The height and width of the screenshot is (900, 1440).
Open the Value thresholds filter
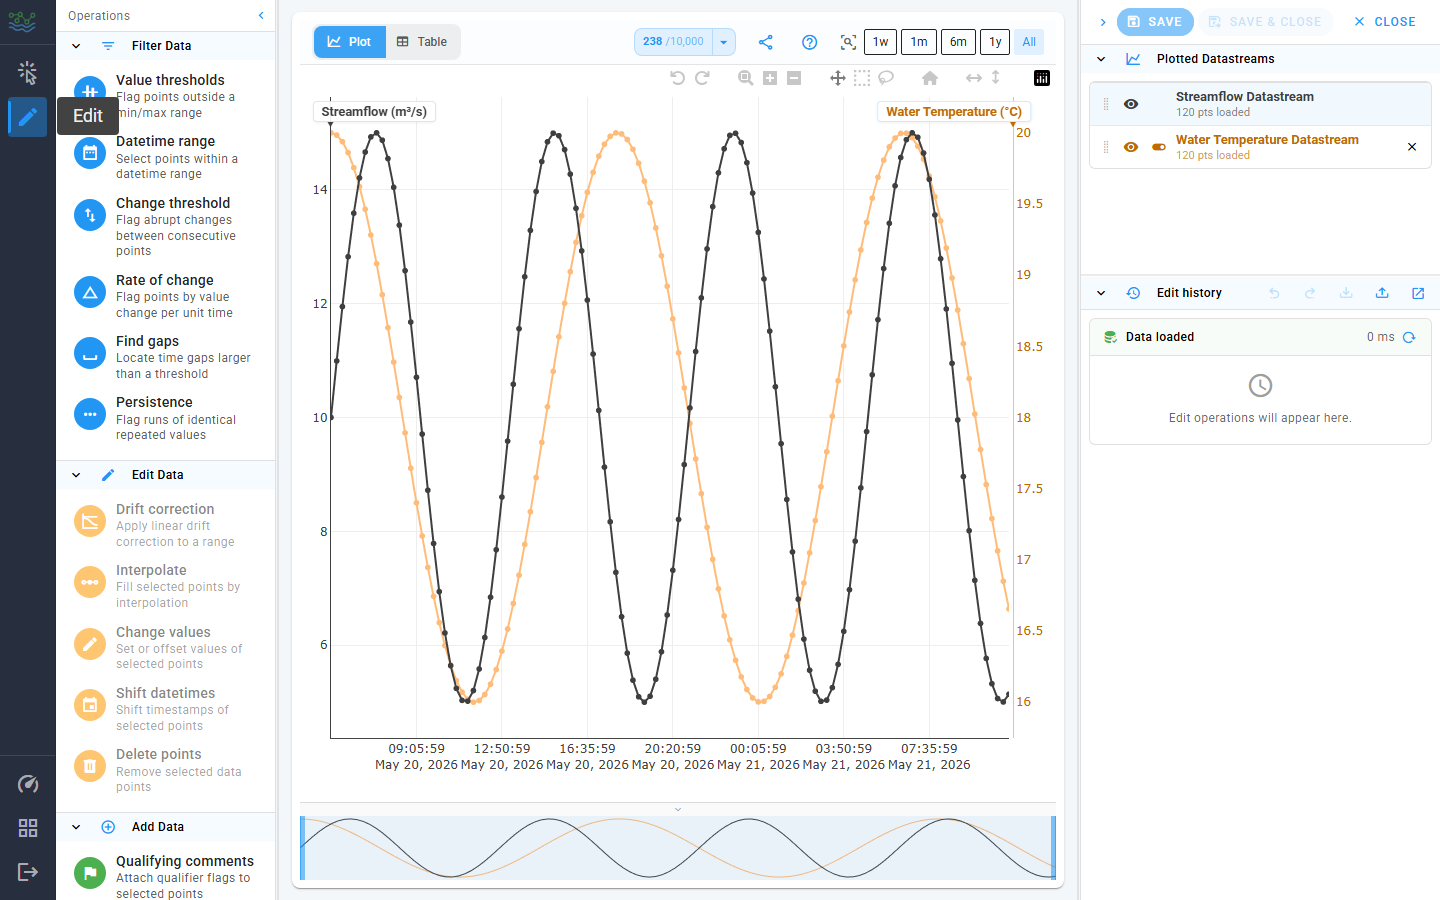point(165,95)
